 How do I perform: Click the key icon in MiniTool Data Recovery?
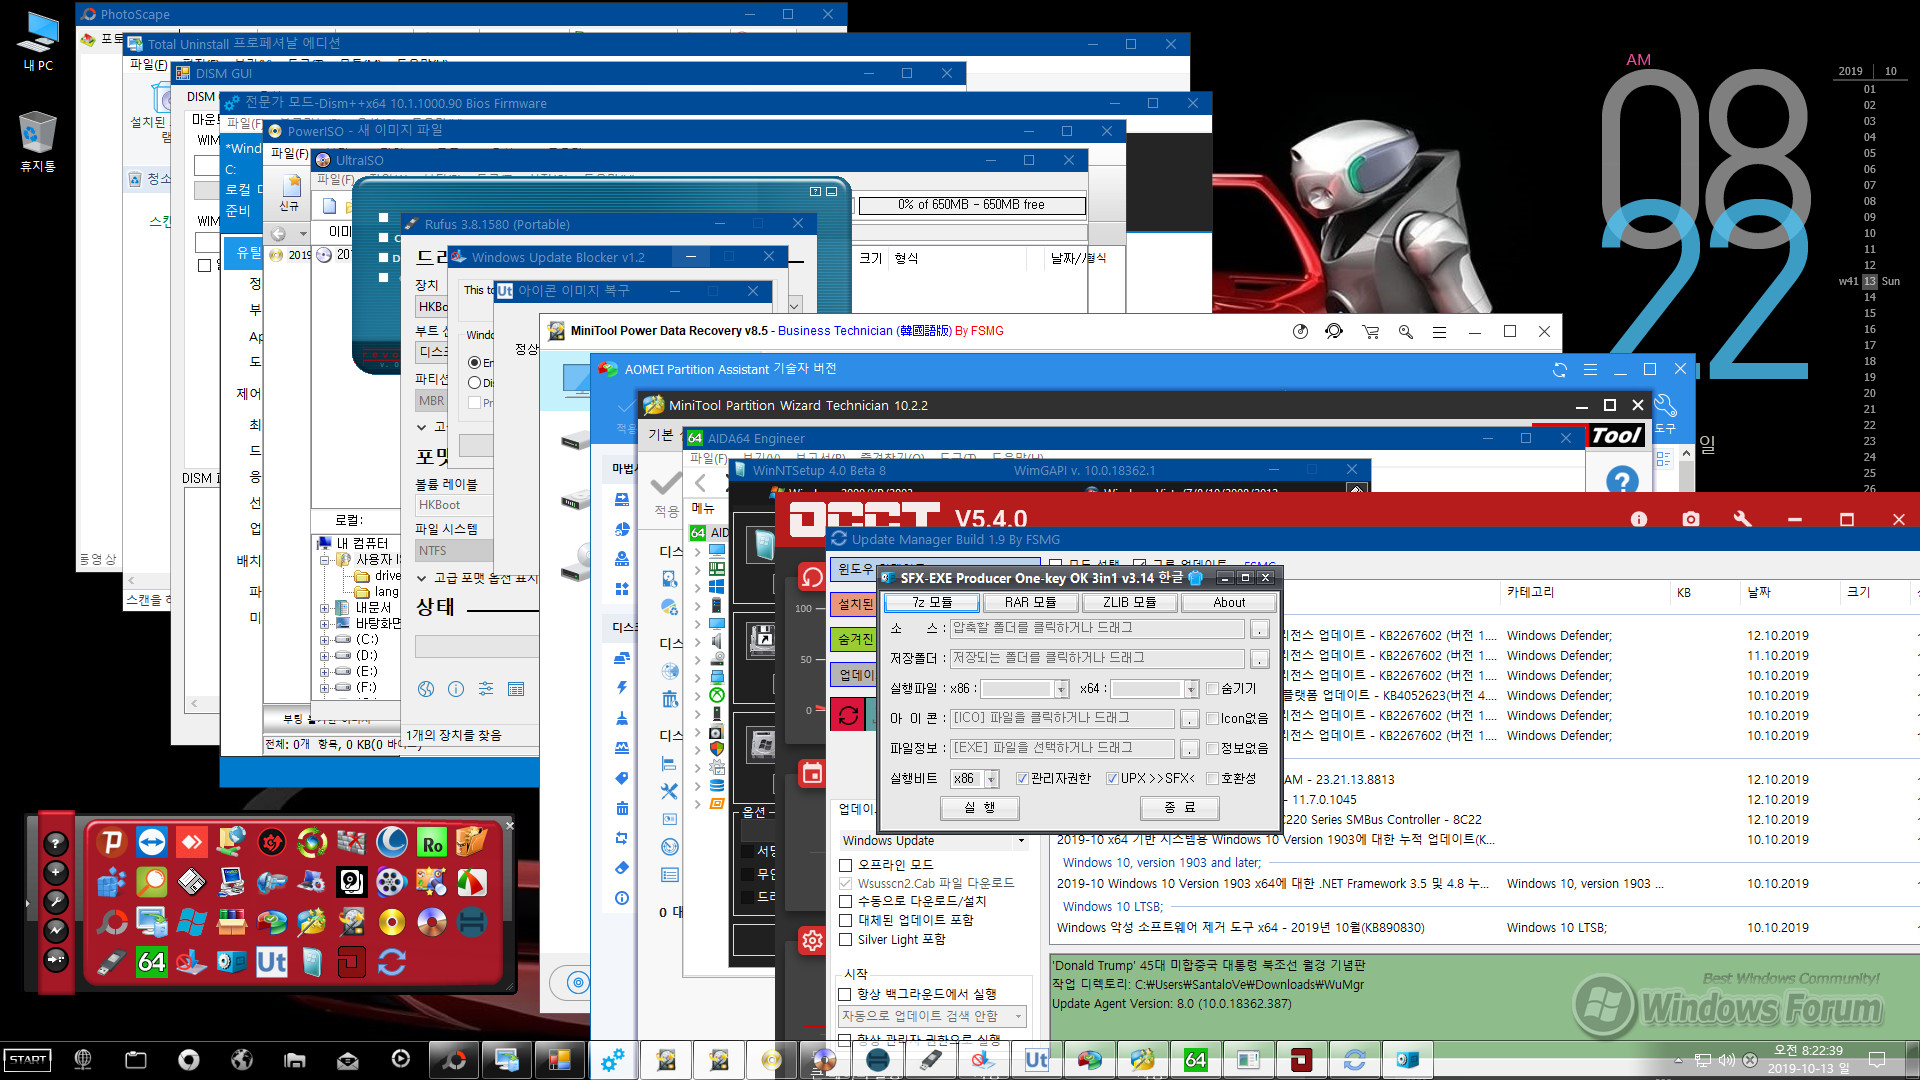(1405, 331)
